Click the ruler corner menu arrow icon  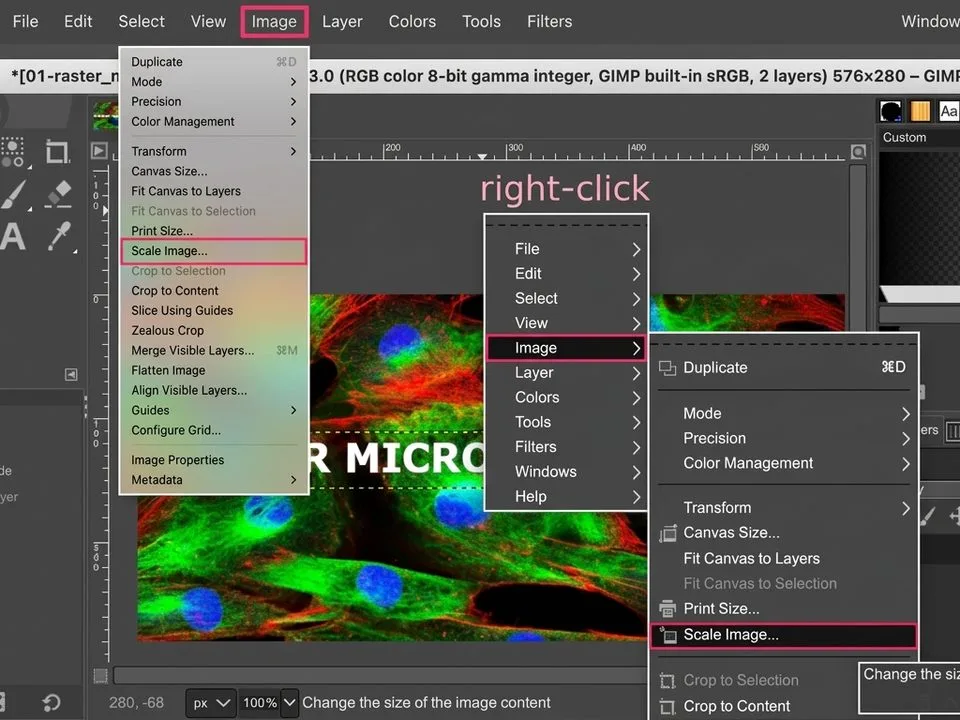click(99, 151)
